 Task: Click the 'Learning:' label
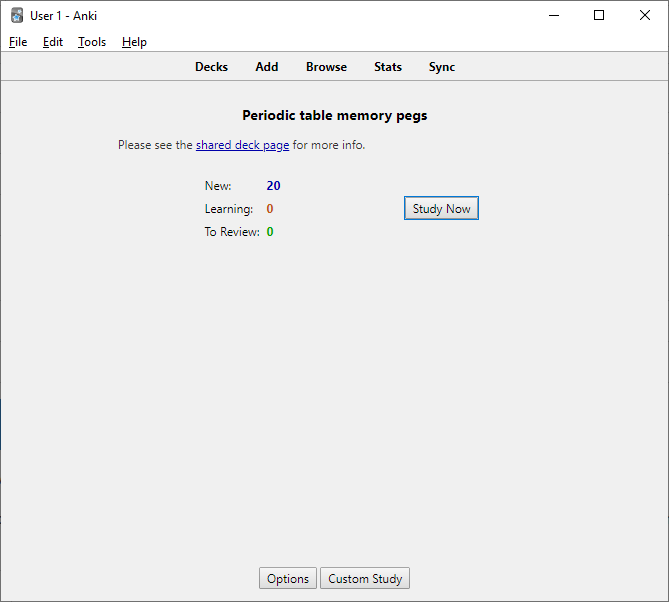(x=229, y=209)
